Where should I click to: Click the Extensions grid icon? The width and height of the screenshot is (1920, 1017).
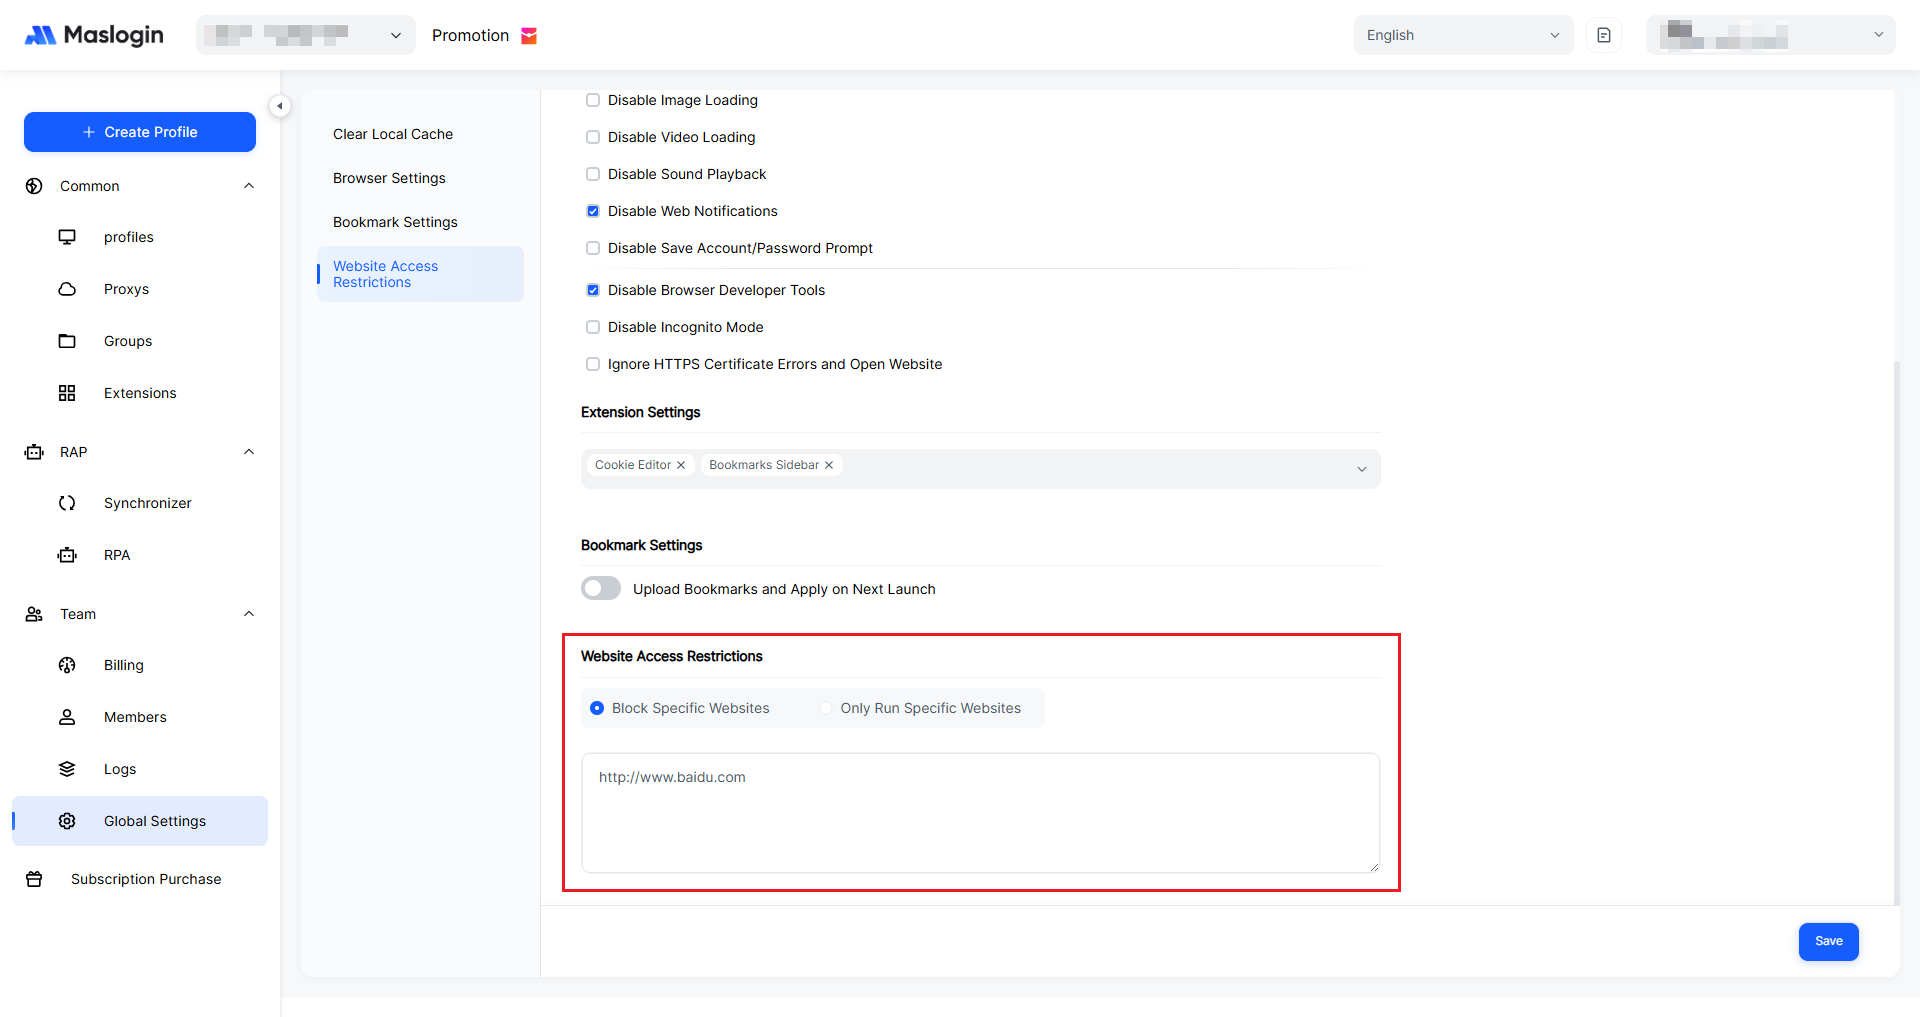[x=67, y=393]
